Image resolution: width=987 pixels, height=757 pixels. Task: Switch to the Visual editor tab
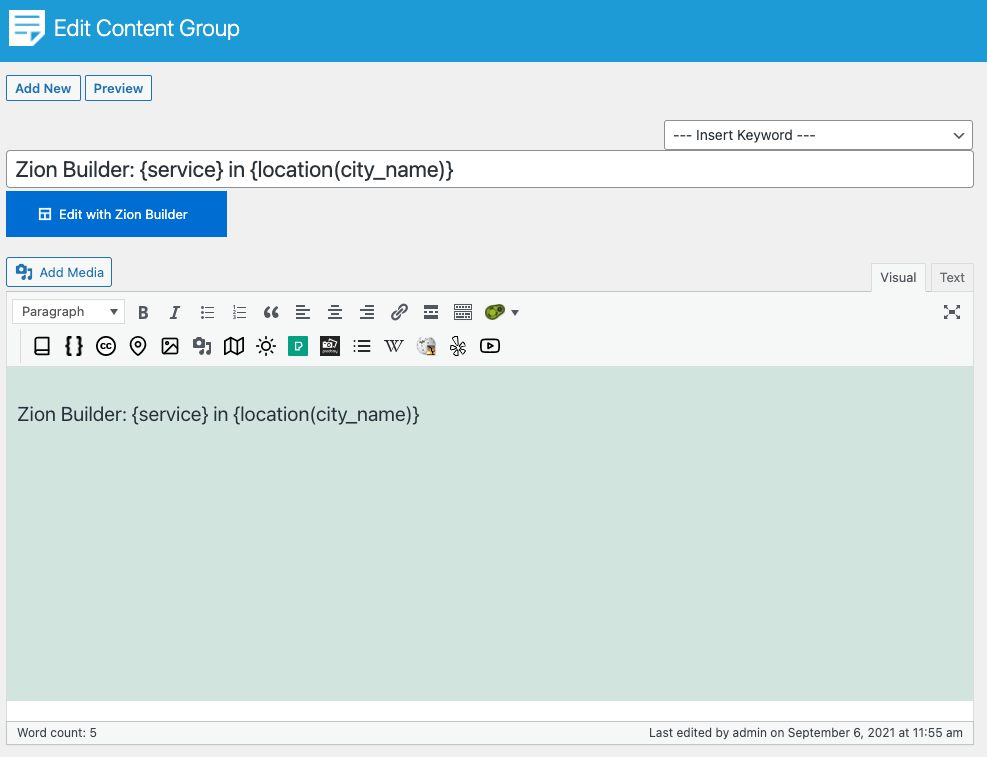[x=898, y=278]
